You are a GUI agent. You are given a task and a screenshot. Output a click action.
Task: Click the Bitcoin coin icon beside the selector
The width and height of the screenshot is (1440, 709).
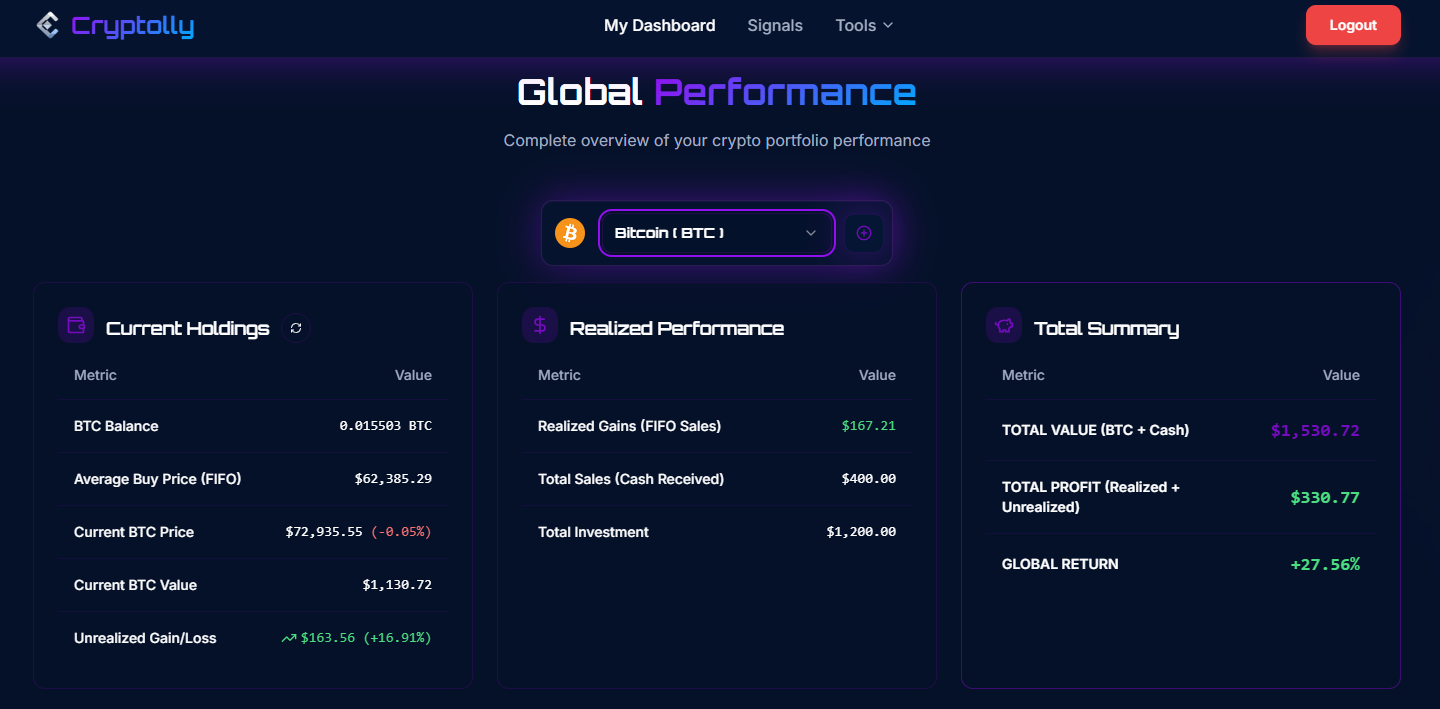click(x=571, y=232)
